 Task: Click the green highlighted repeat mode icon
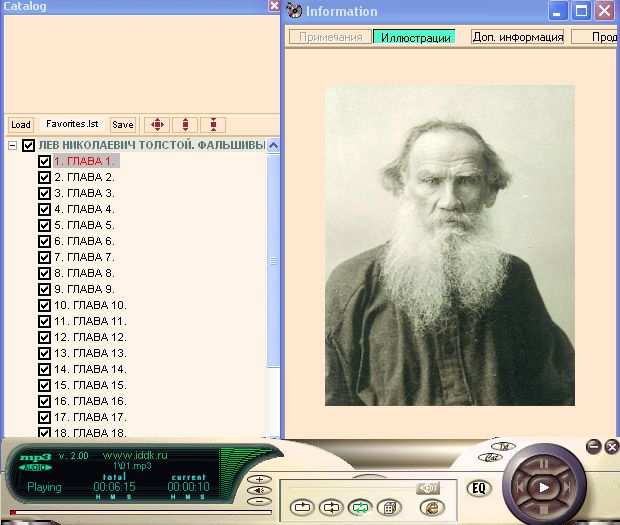tap(359, 507)
